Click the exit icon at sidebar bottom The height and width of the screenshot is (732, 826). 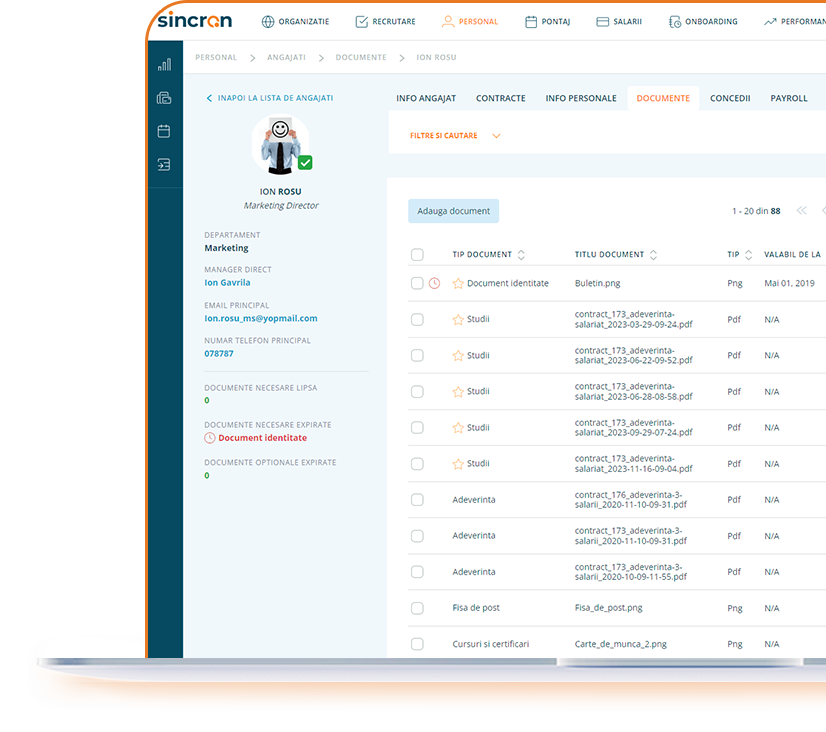164,163
